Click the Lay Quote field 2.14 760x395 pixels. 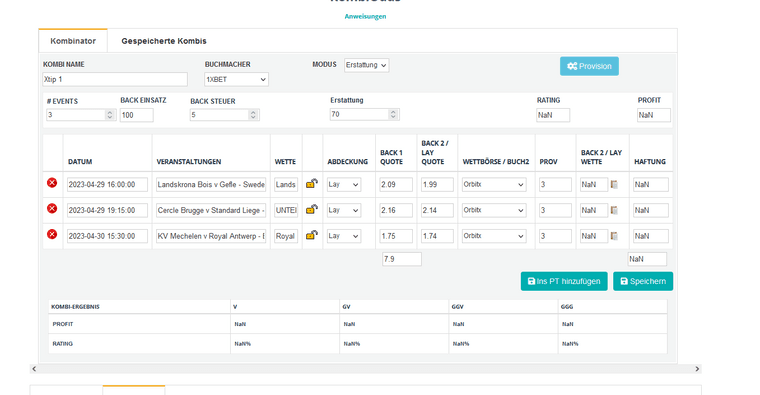click(x=437, y=210)
